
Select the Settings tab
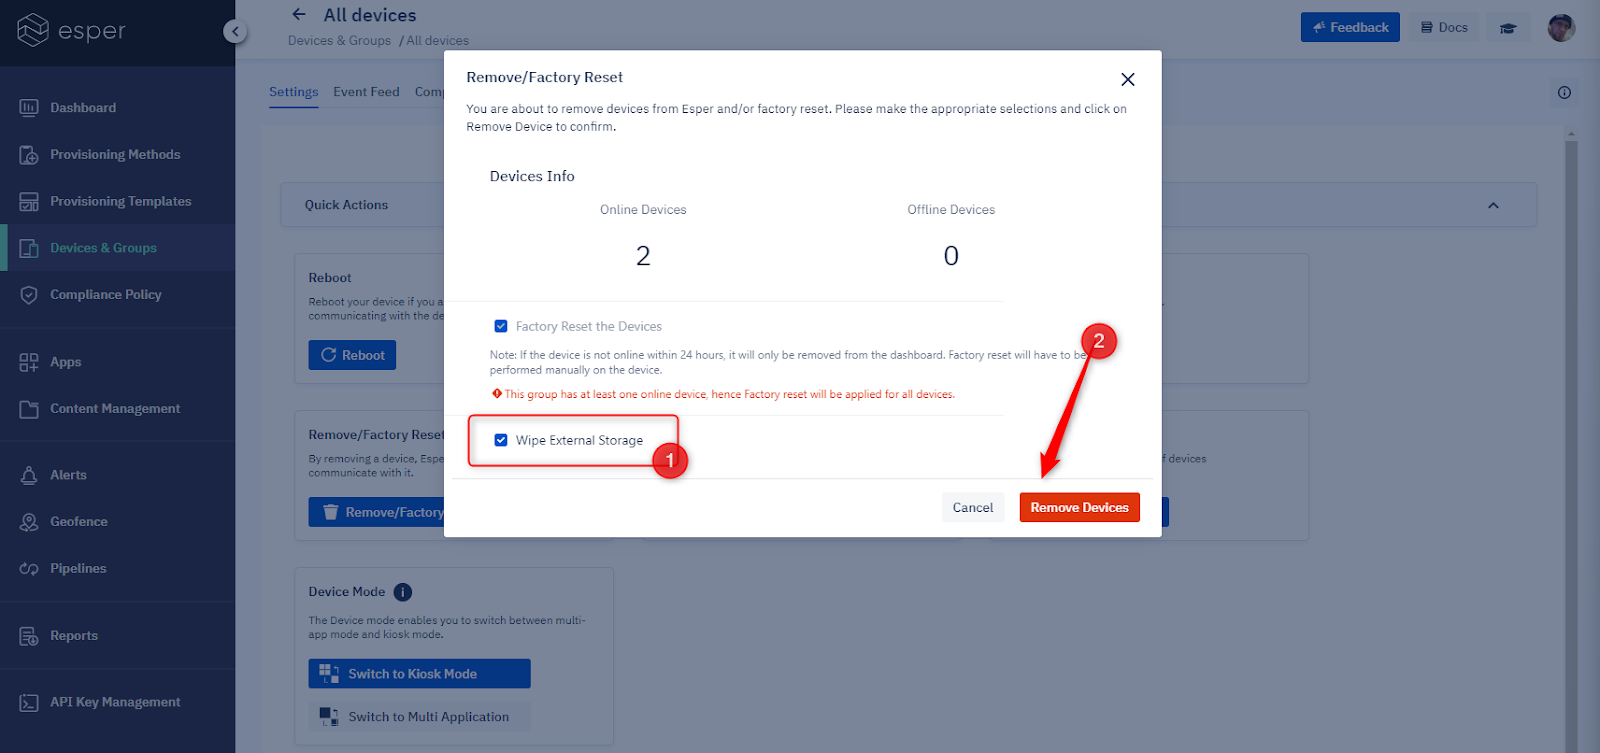pyautogui.click(x=293, y=92)
